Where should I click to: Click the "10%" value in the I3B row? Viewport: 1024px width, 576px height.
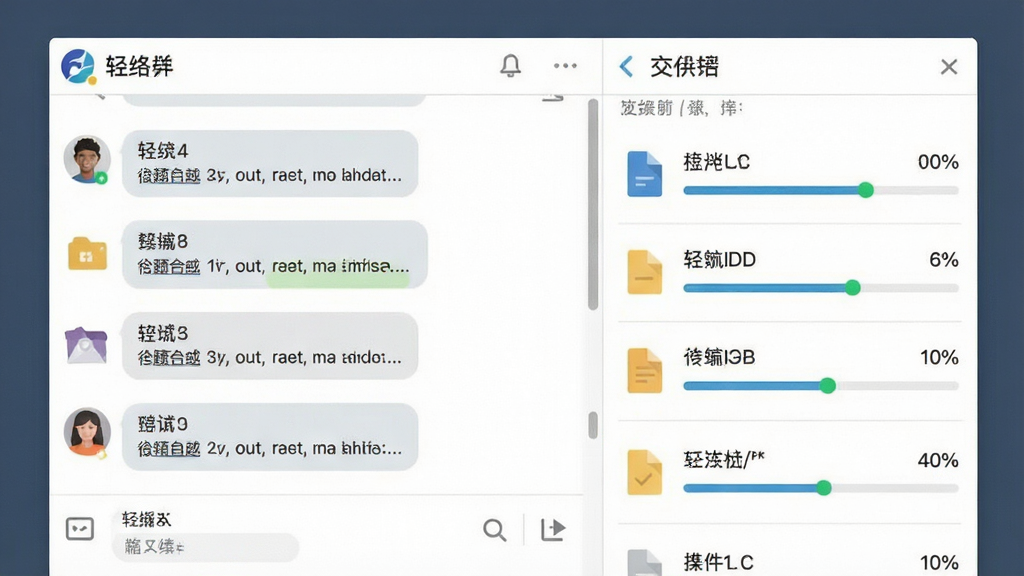click(939, 357)
